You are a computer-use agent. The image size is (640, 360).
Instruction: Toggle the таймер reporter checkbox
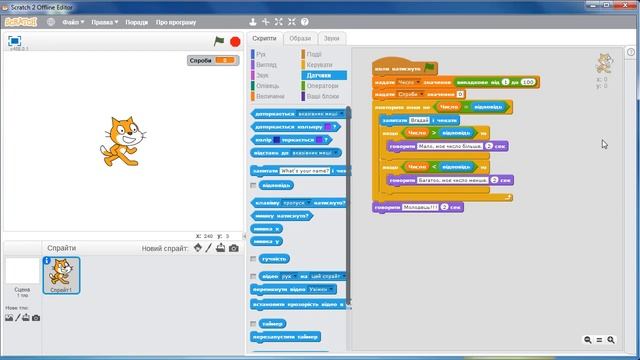tap(253, 324)
